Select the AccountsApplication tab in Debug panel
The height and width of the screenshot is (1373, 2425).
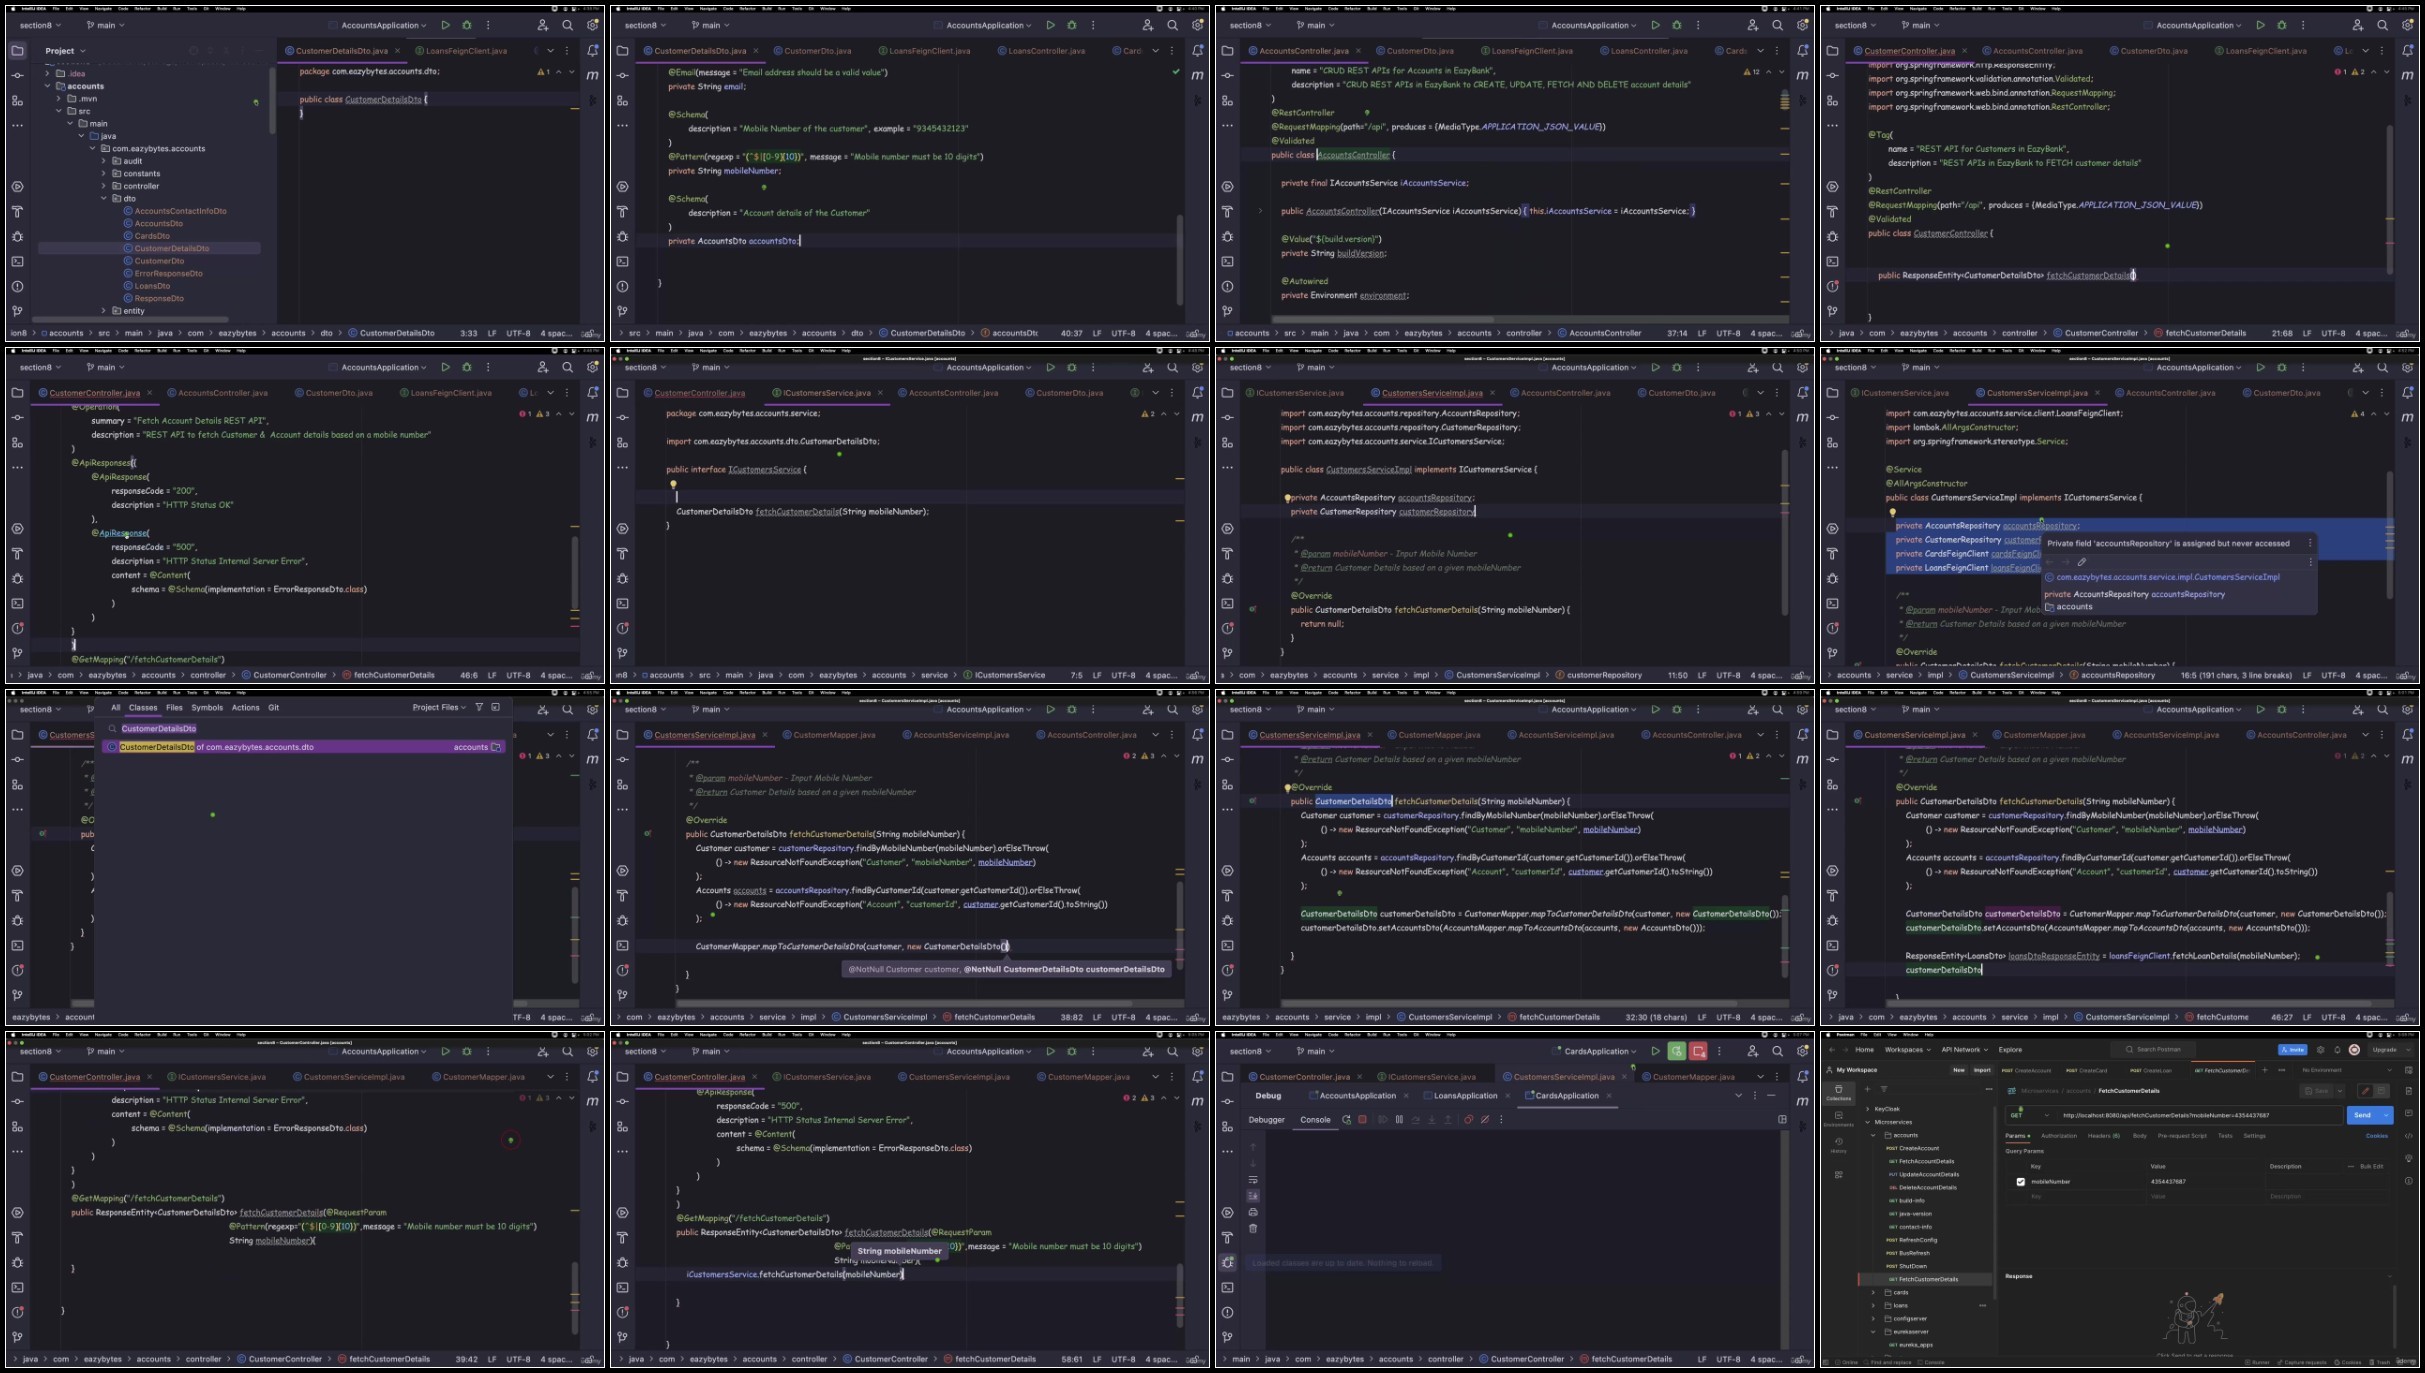coord(1357,1096)
